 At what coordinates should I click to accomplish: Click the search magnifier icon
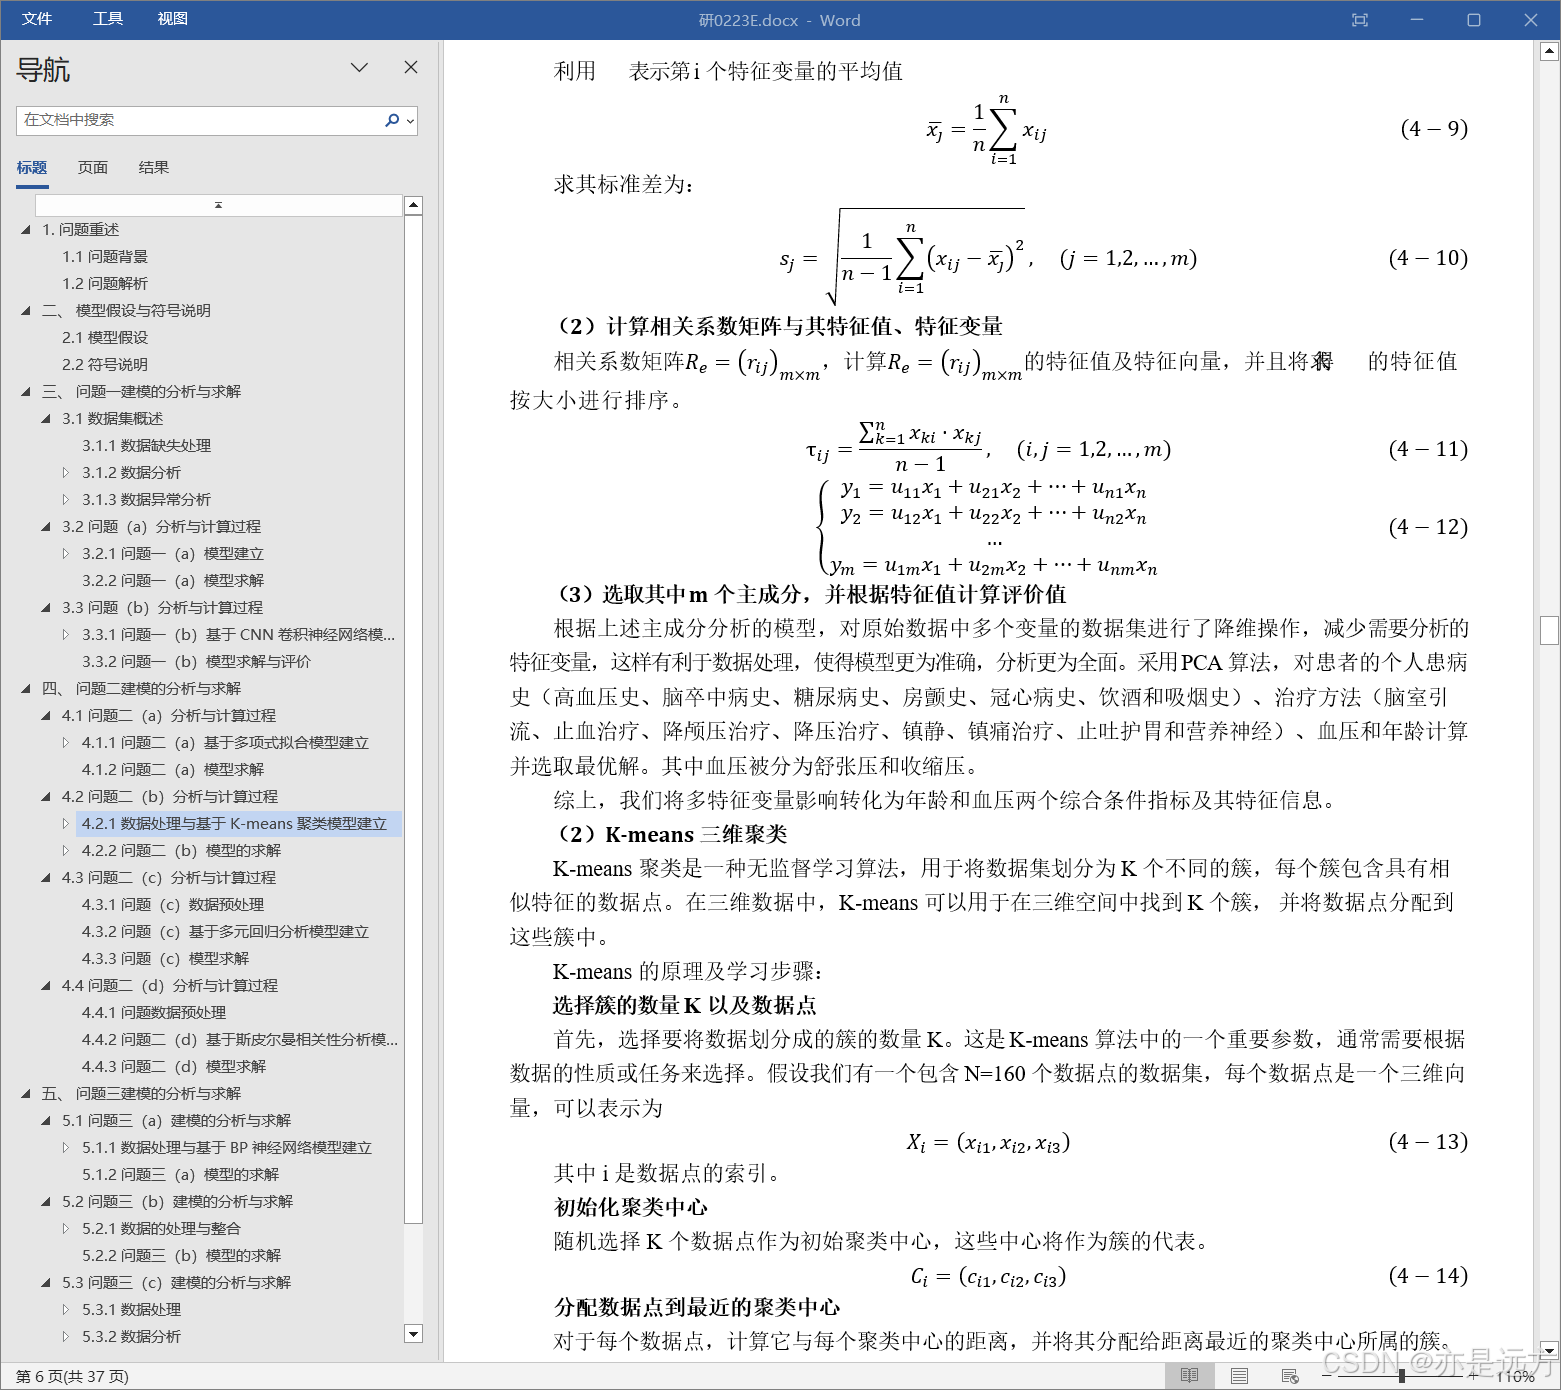point(392,120)
